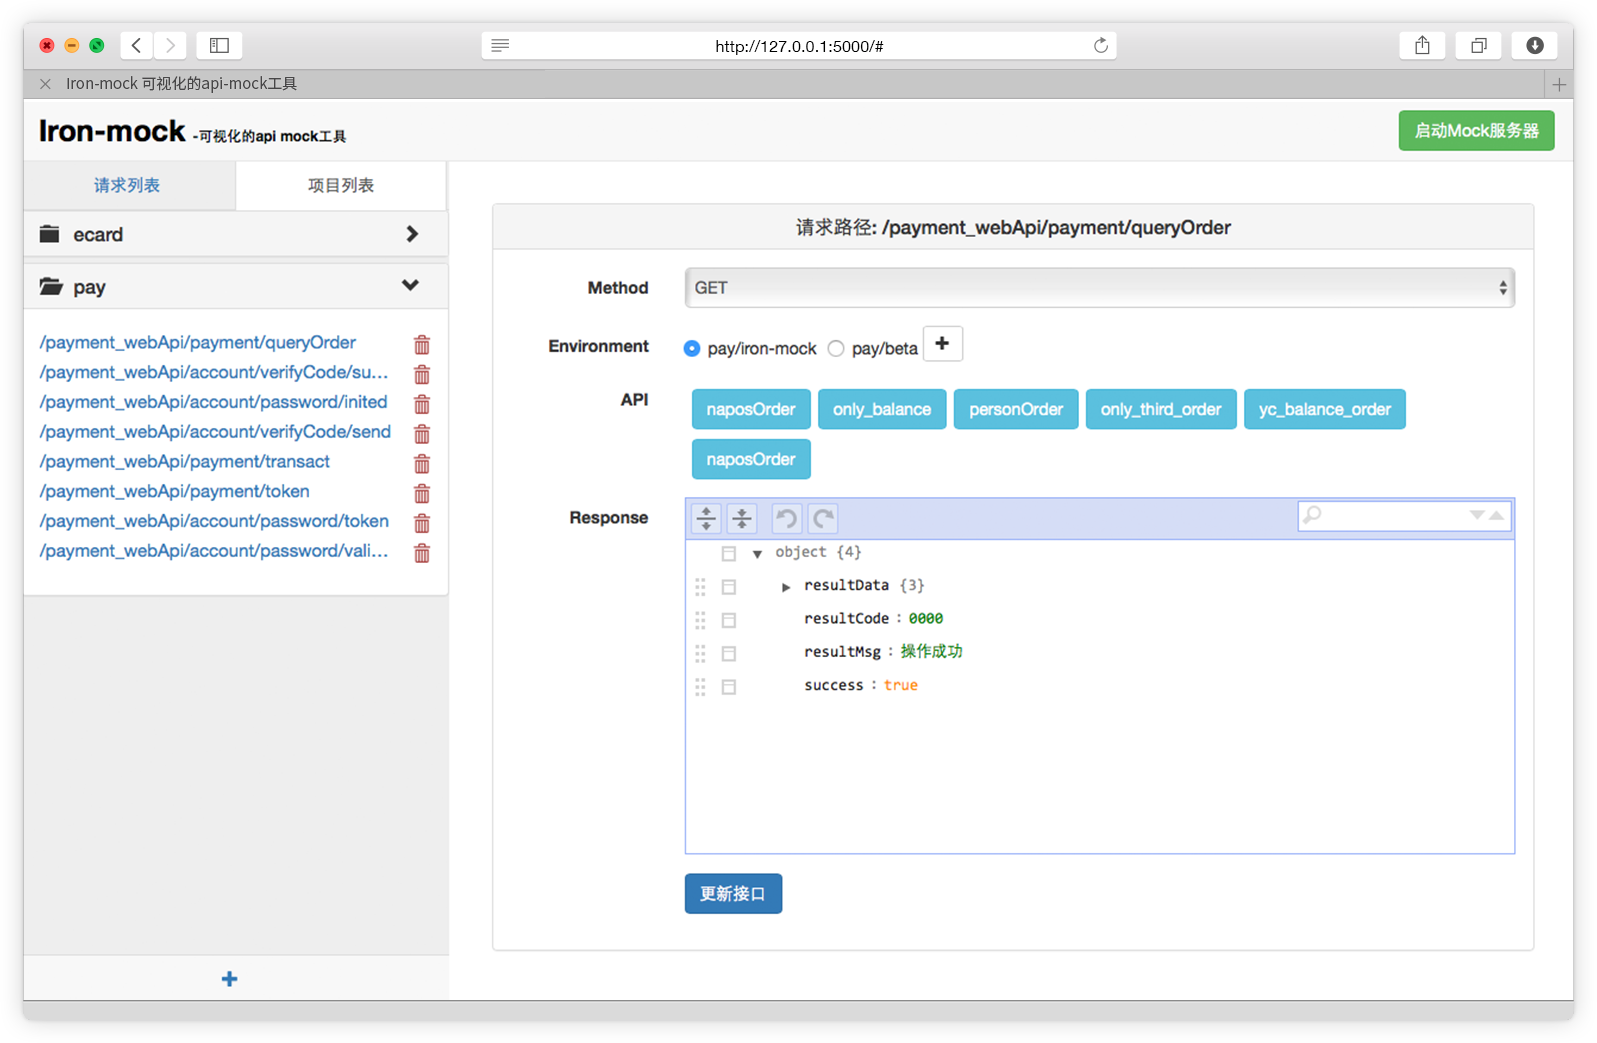Go back in Safari history
This screenshot has height=1043, width=1597.
[x=137, y=45]
